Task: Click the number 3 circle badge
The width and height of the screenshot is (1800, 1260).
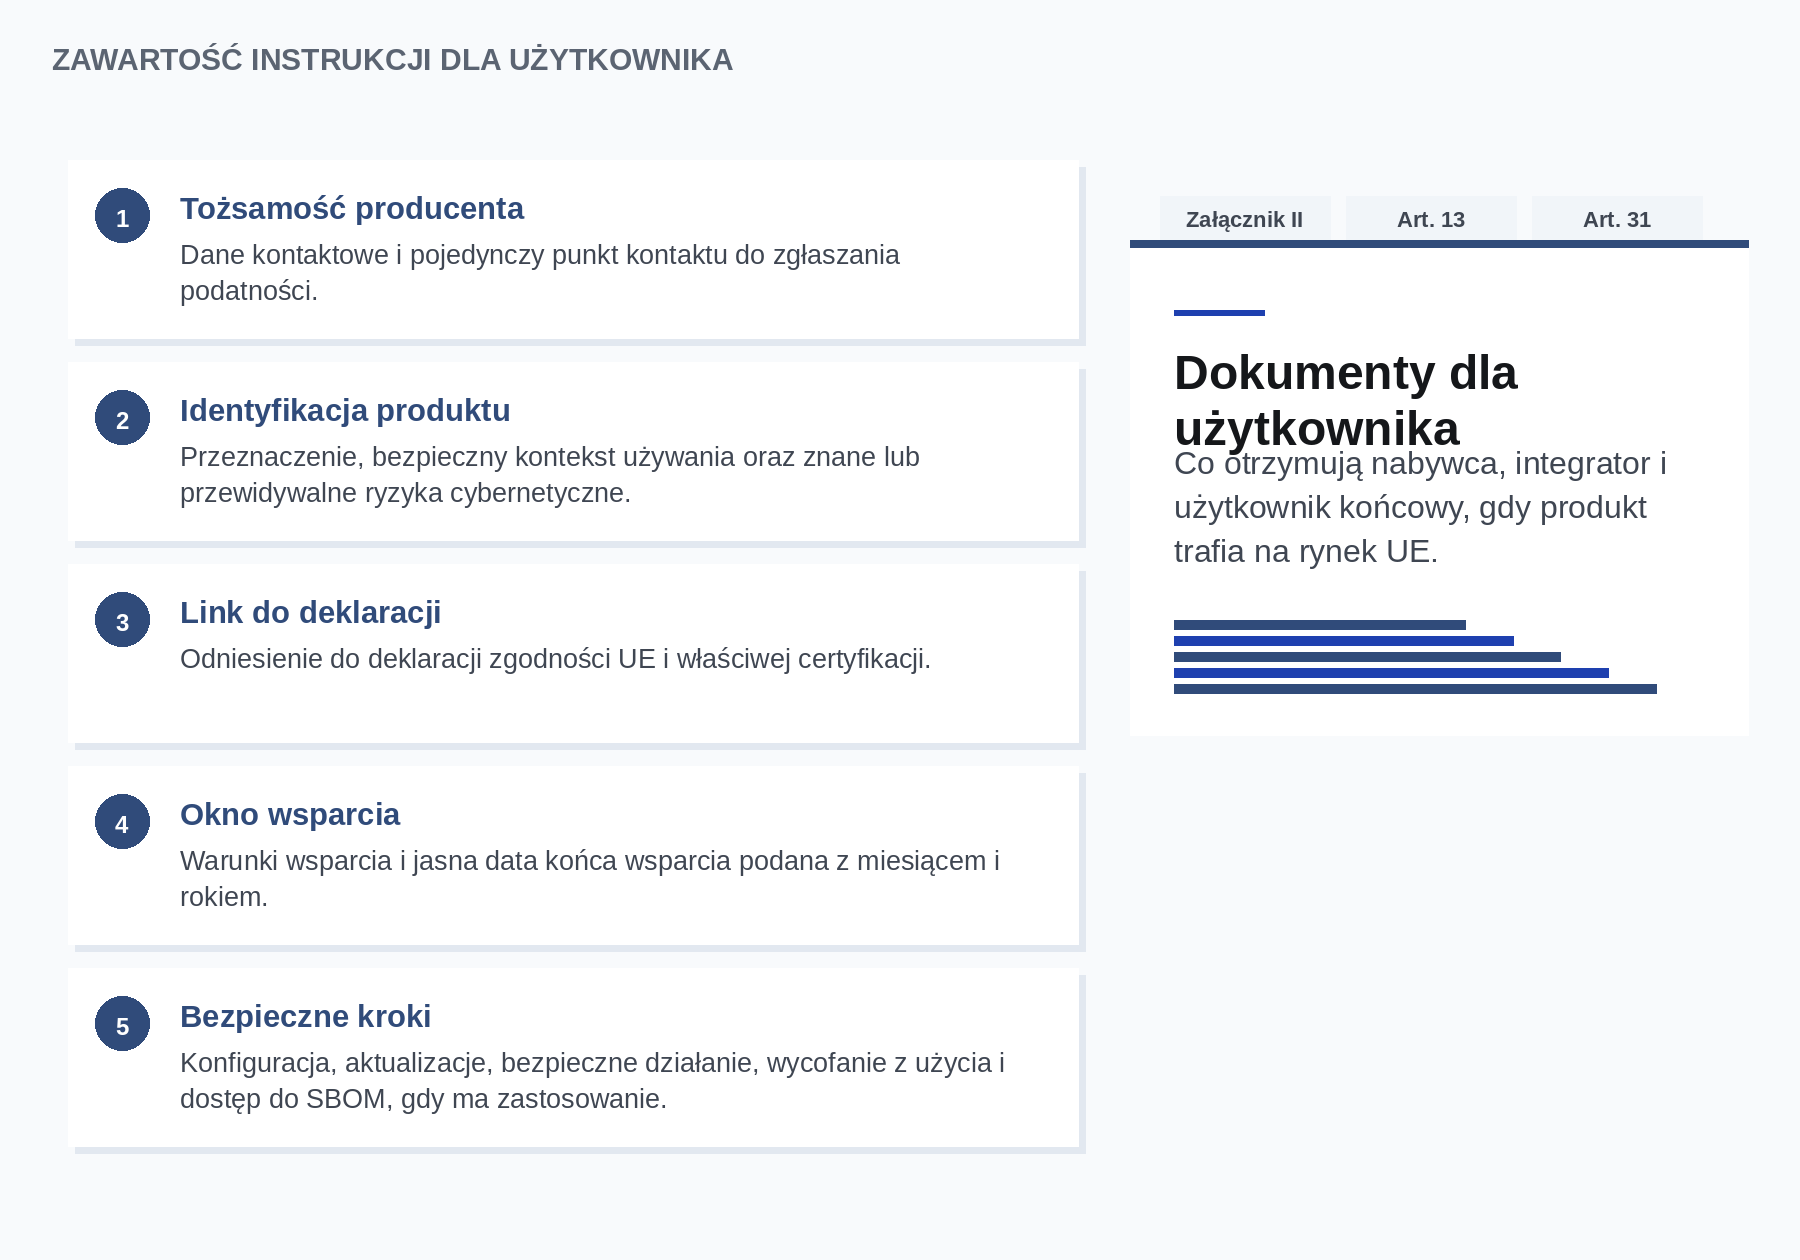Action: 122,620
